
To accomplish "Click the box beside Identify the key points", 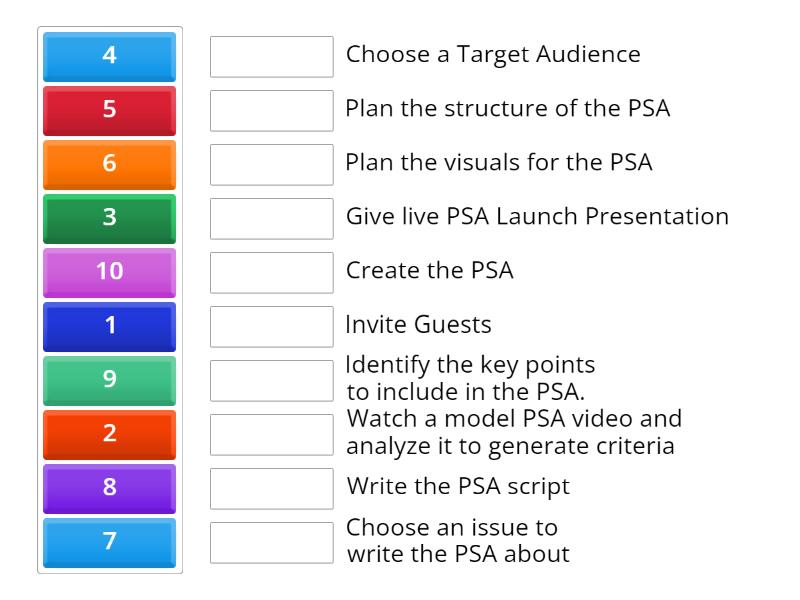I will coord(272,378).
